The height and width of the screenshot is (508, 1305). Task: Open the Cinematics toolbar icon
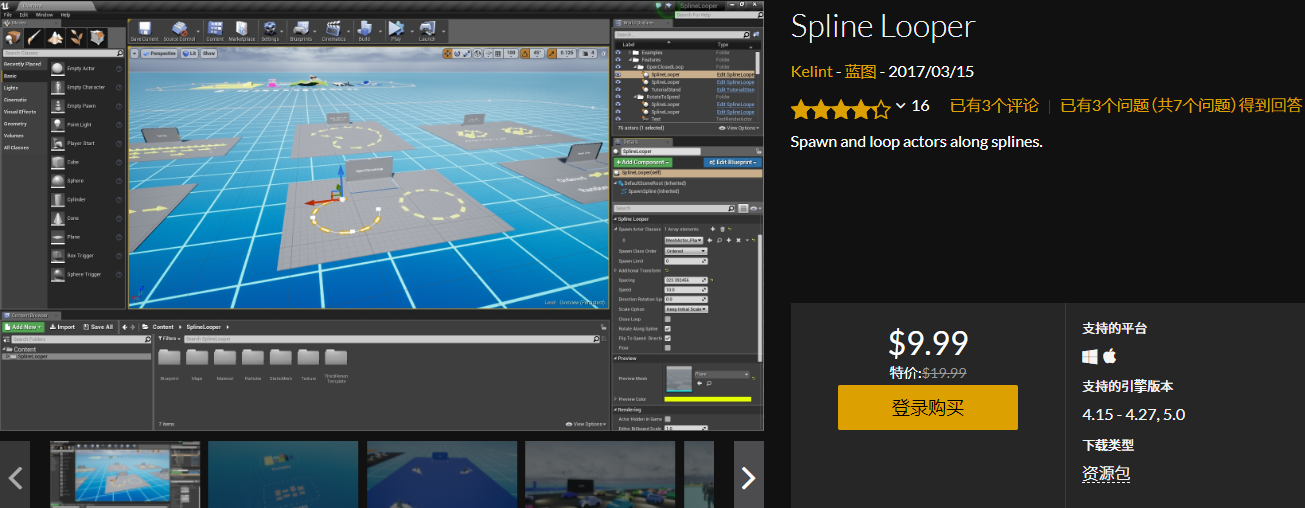pos(333,29)
